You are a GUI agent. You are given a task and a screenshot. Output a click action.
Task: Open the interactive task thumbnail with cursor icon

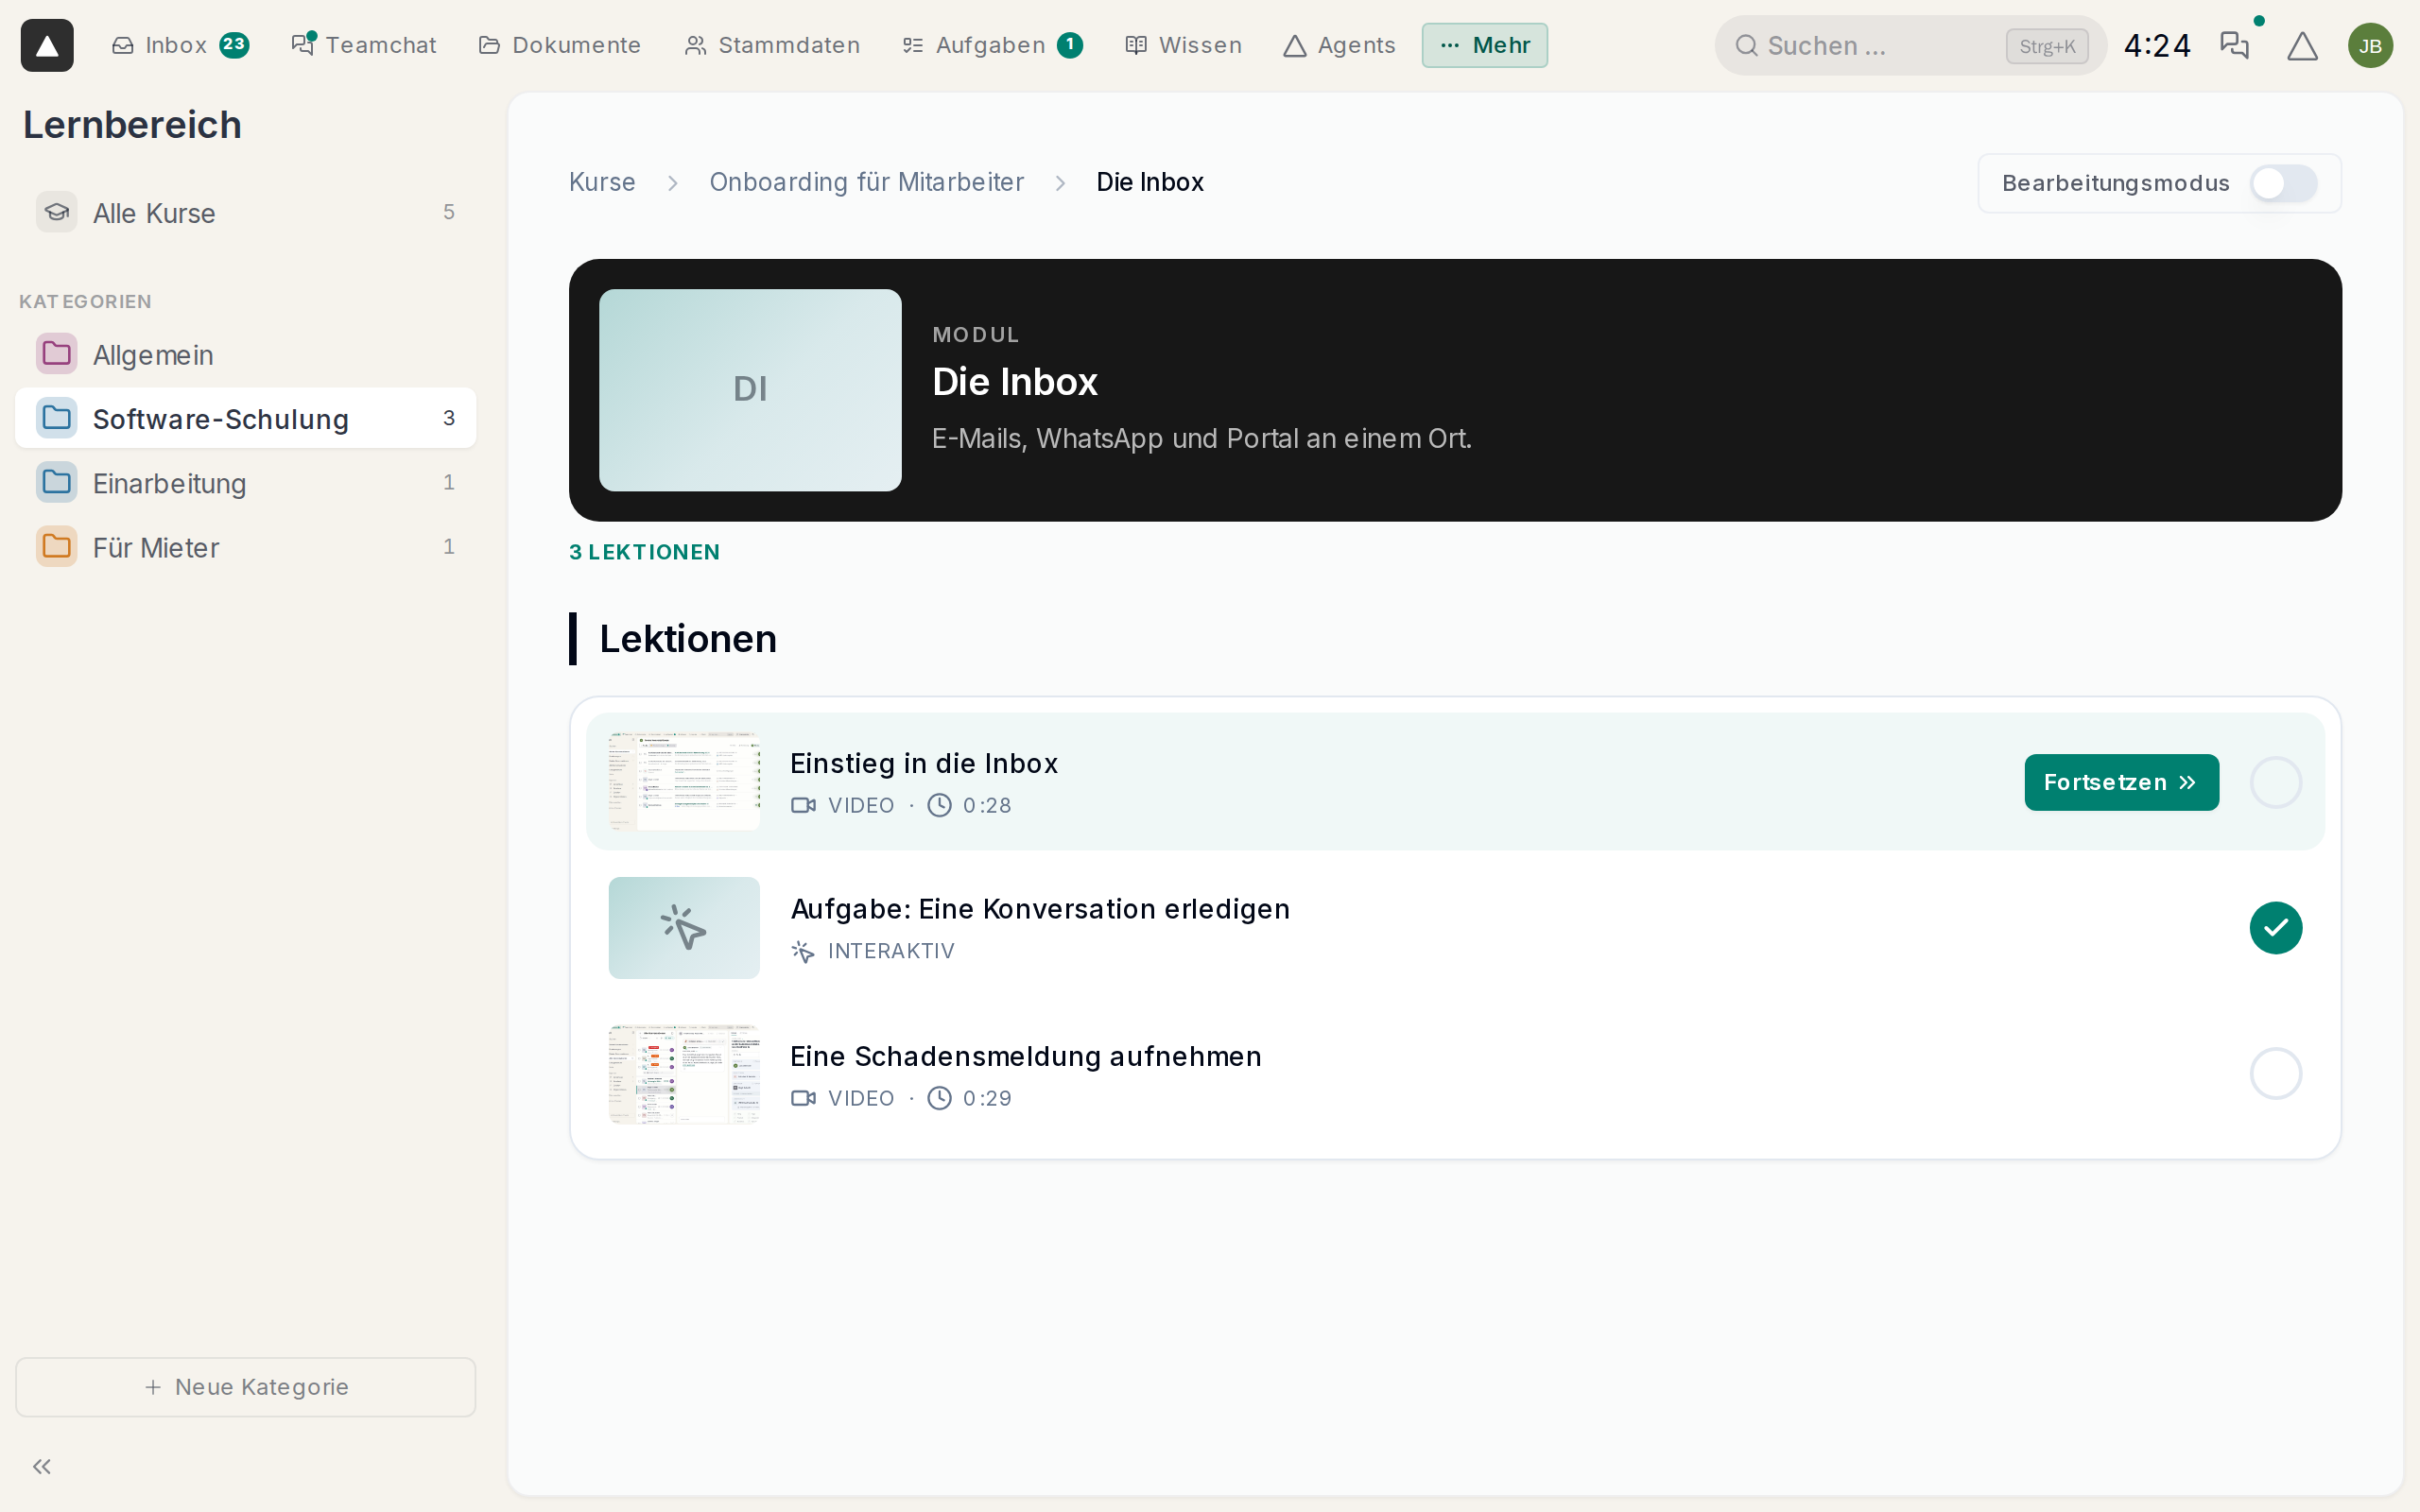pos(684,928)
